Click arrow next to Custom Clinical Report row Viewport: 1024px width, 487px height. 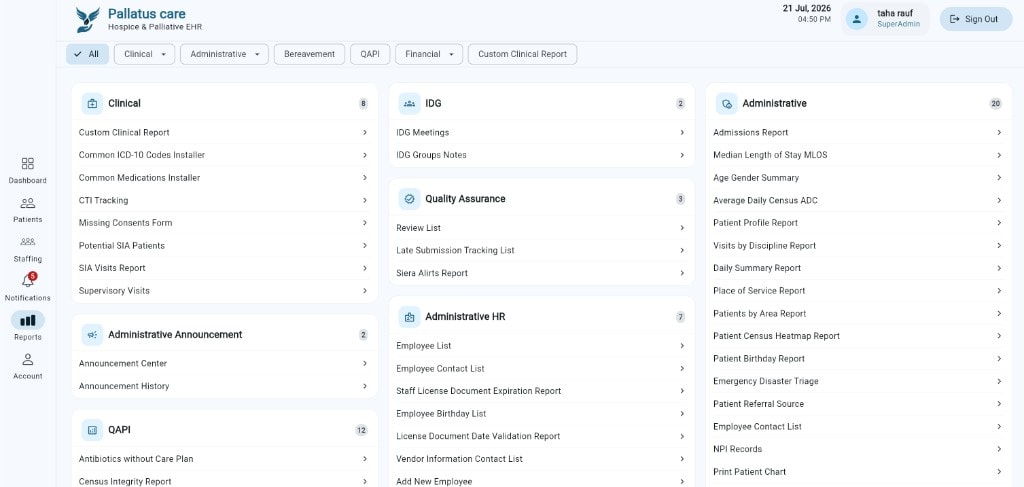pos(364,133)
